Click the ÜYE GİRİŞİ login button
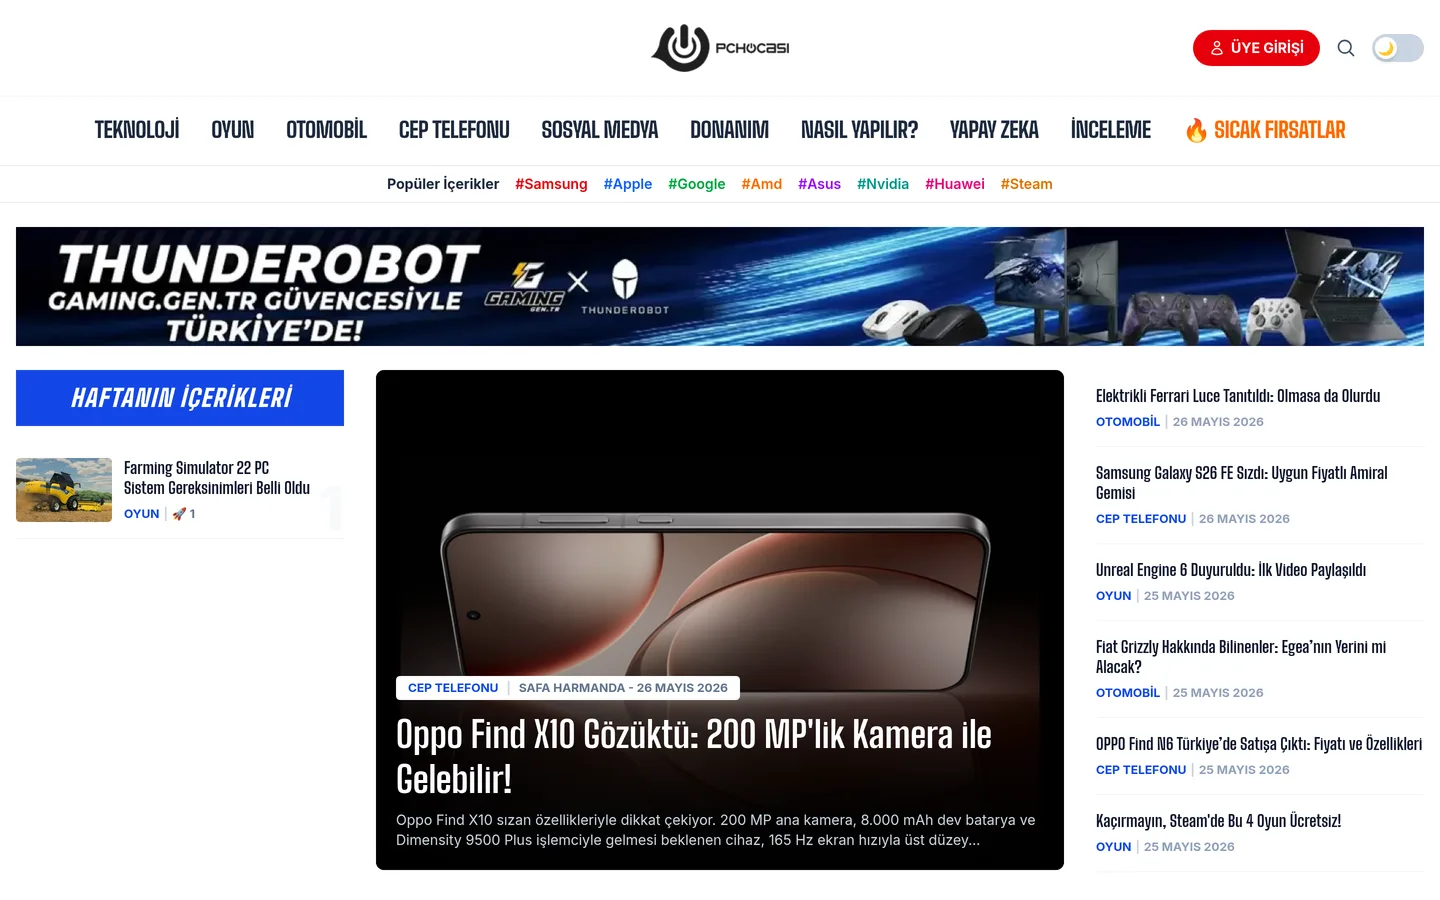The width and height of the screenshot is (1440, 900). (x=1256, y=48)
